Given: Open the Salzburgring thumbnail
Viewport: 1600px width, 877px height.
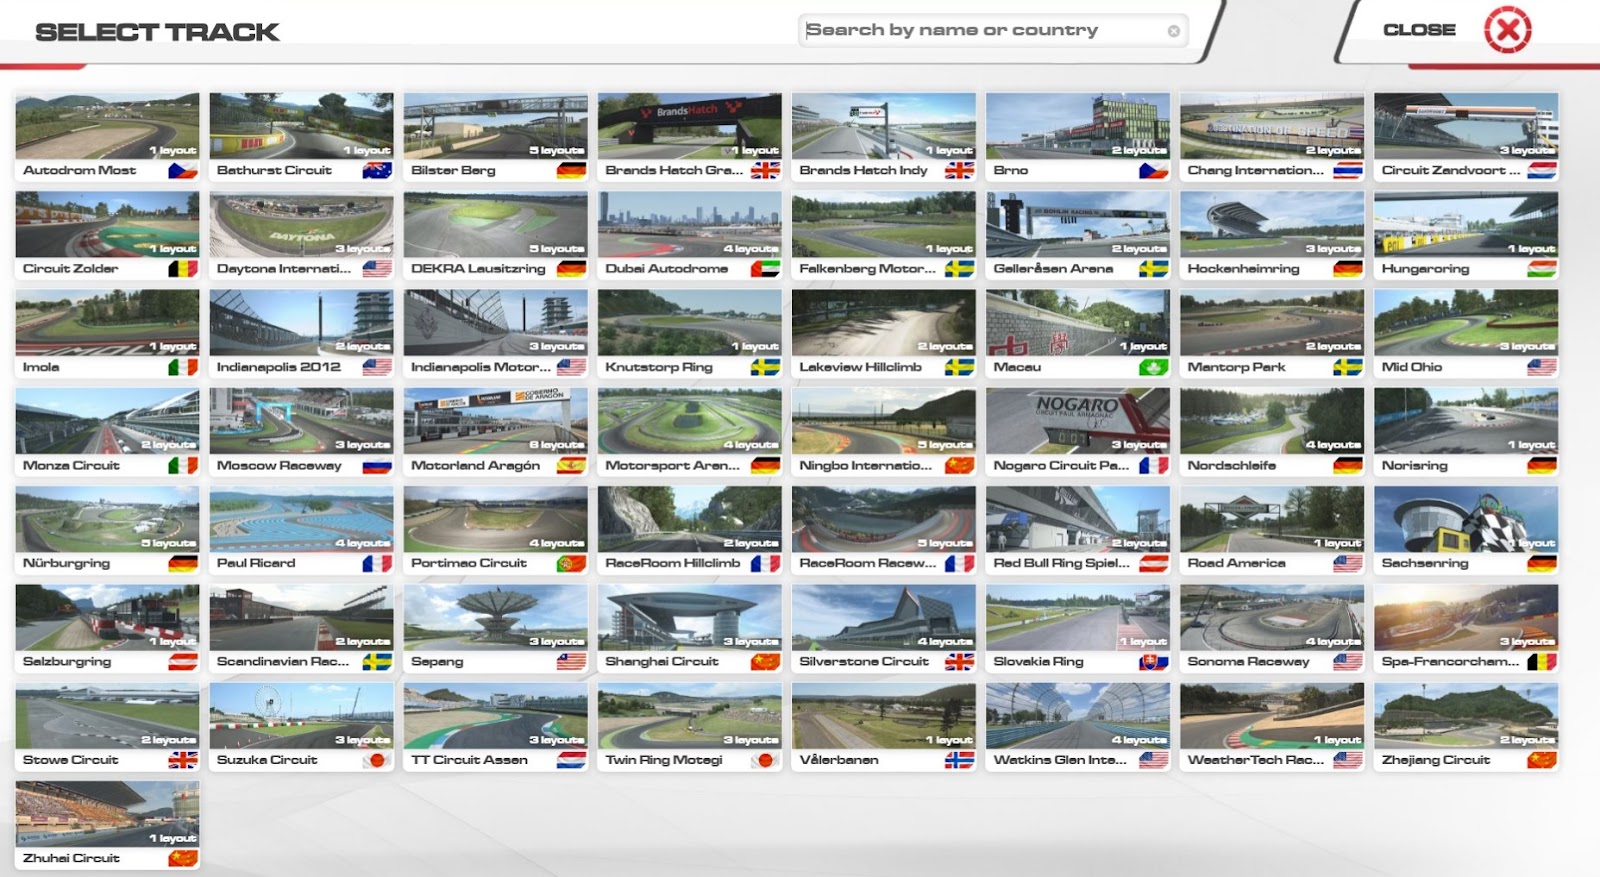Looking at the screenshot, I should click(108, 616).
